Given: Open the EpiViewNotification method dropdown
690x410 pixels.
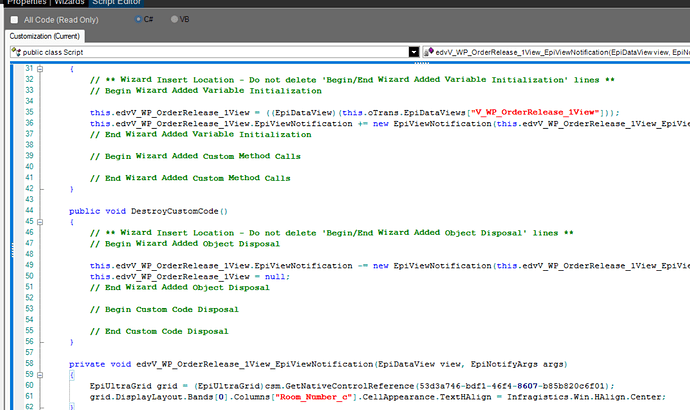Looking at the screenshot, I should pyautogui.click(x=556, y=52).
